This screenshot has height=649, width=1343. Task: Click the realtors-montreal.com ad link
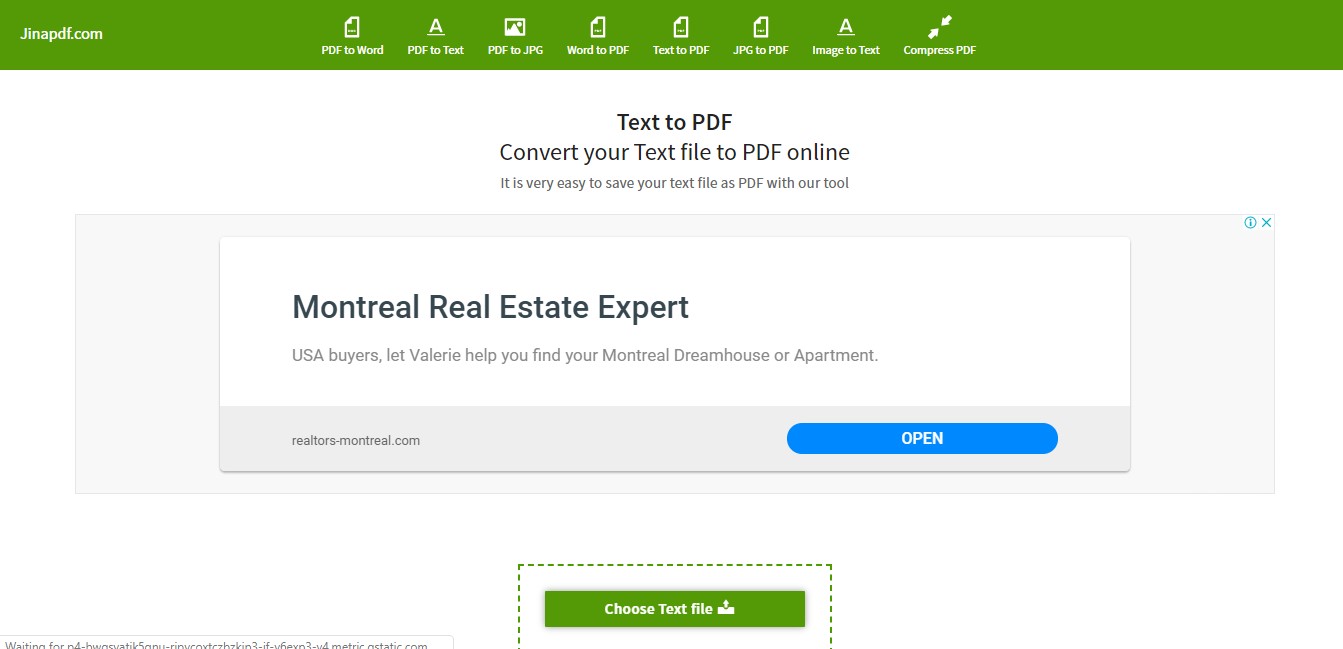(x=356, y=440)
